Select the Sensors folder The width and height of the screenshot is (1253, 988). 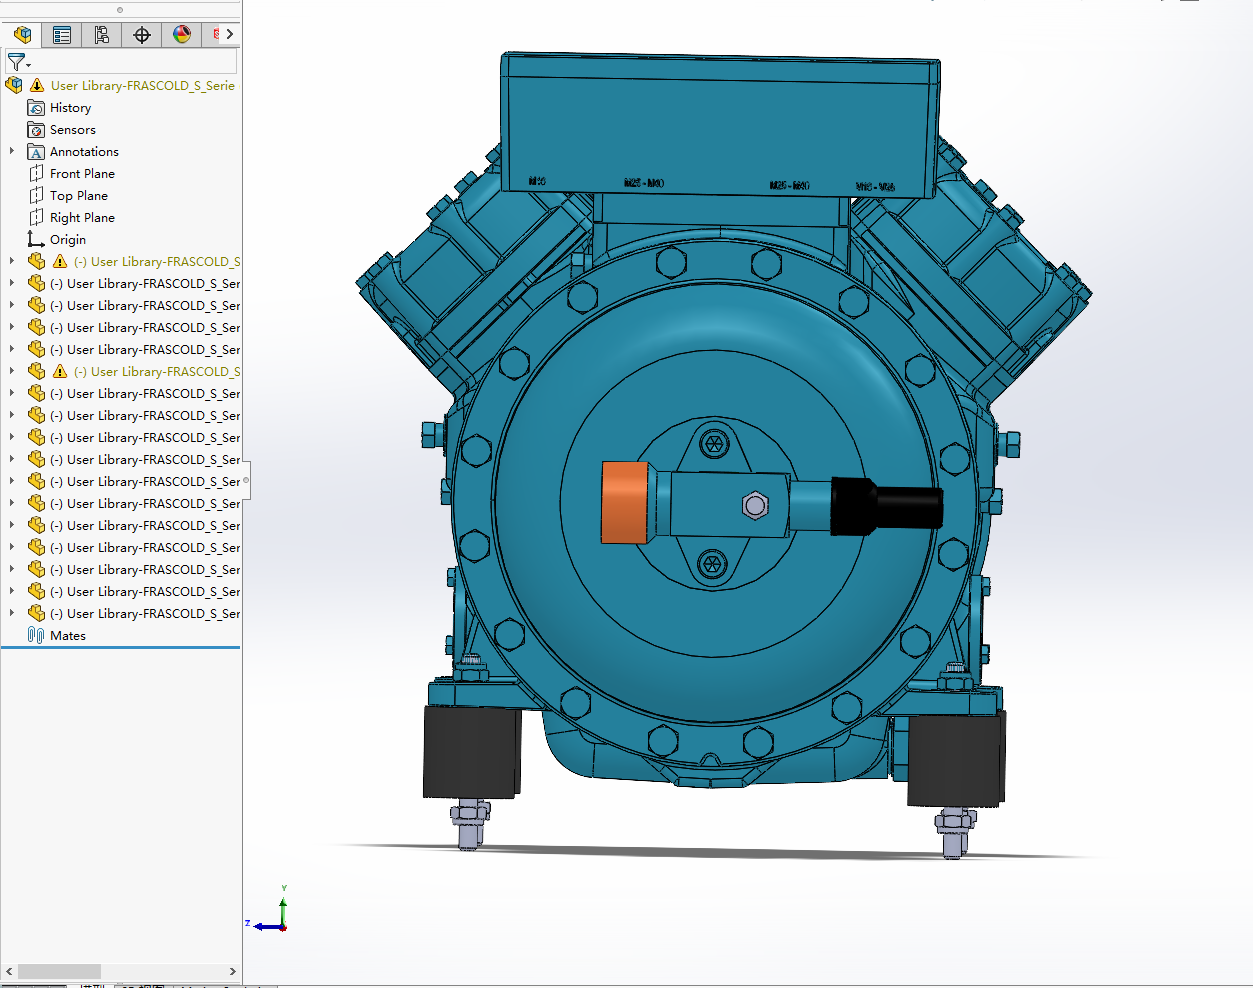pos(73,130)
